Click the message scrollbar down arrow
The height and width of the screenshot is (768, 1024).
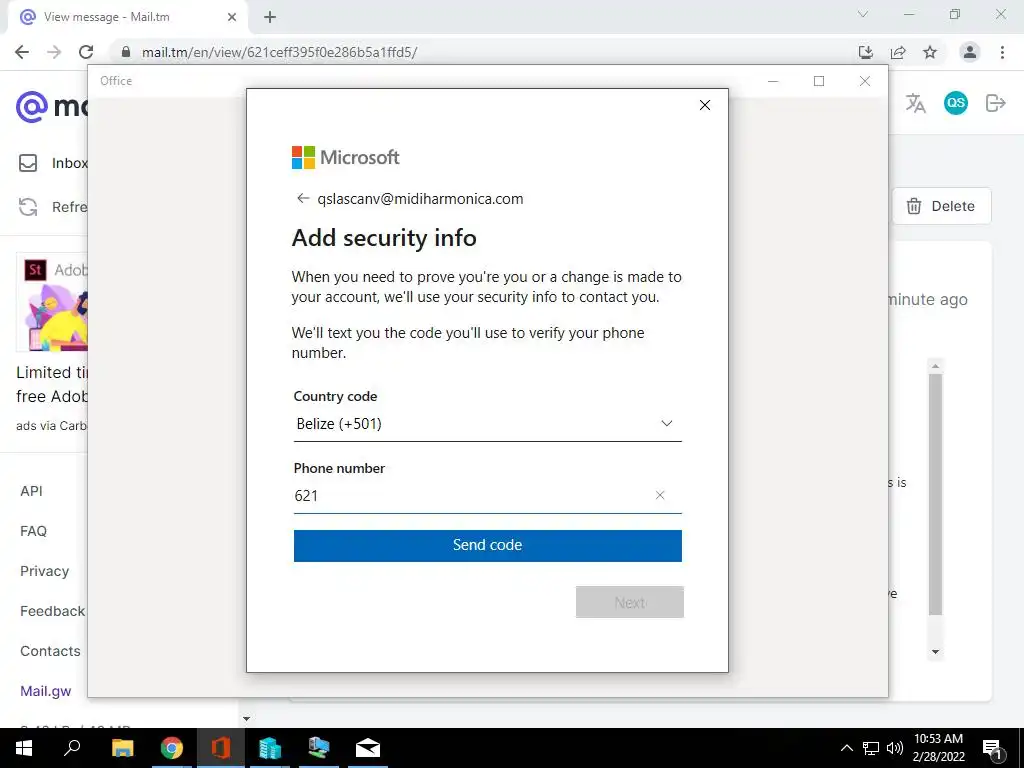(x=935, y=652)
